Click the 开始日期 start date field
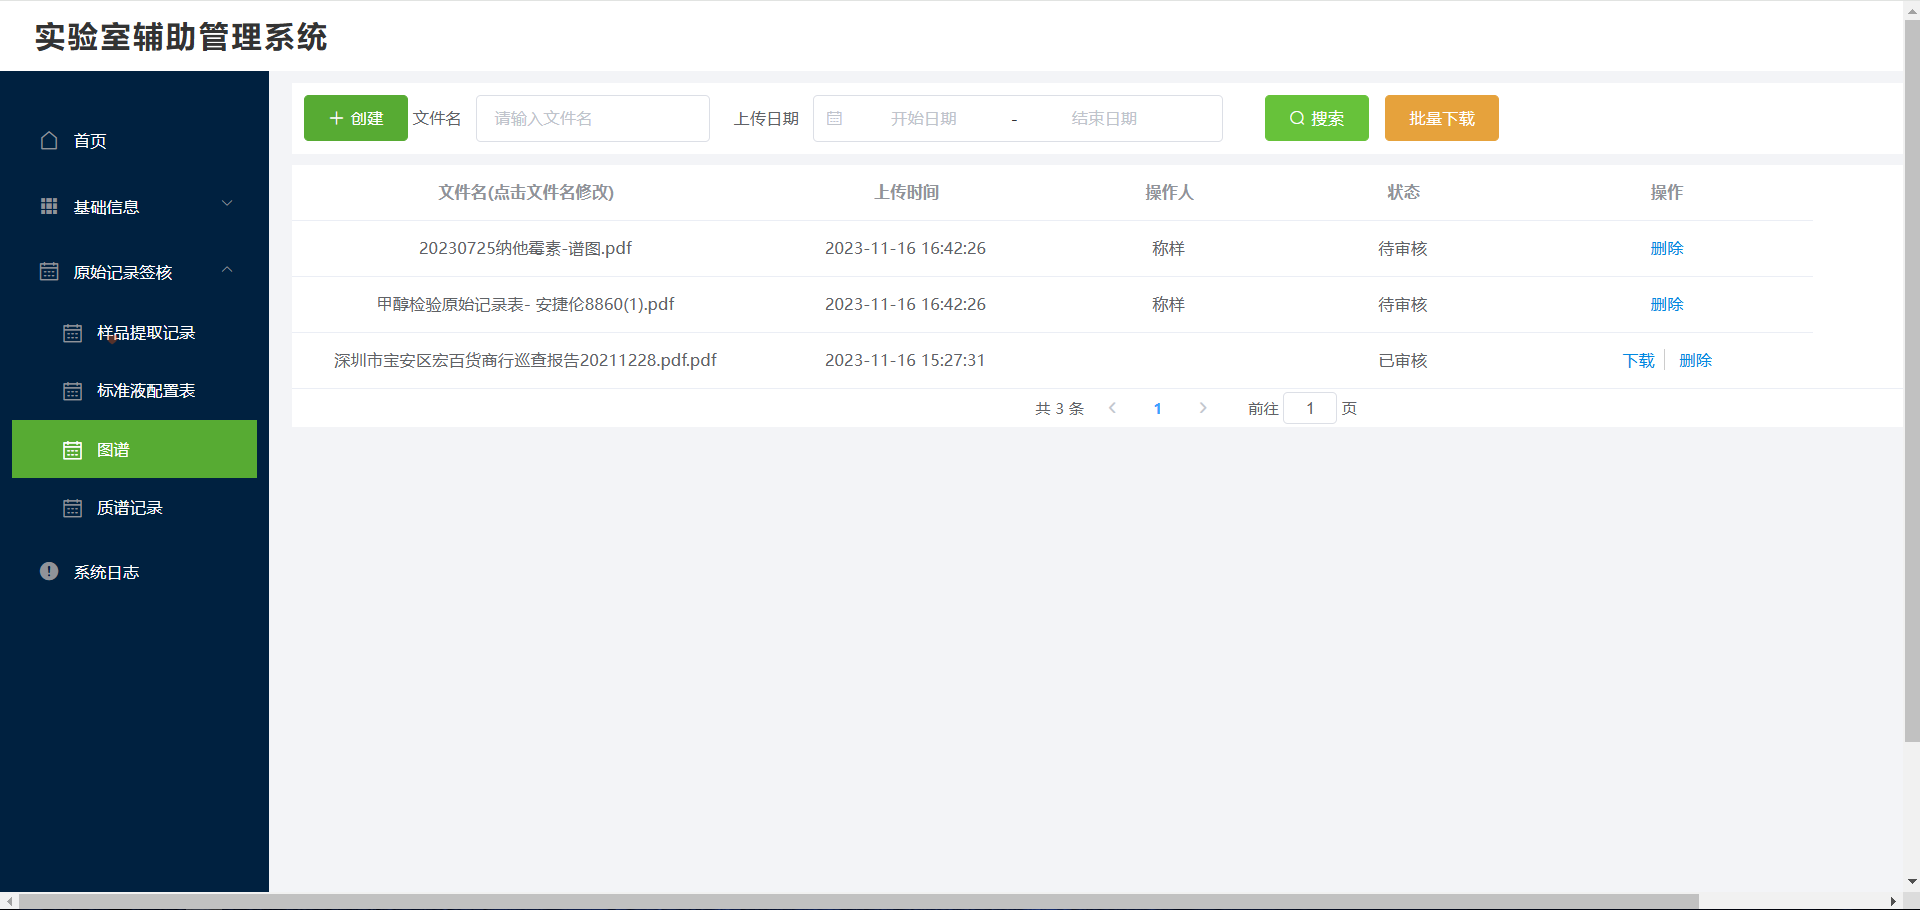Viewport: 1920px width, 910px height. pyautogui.click(x=924, y=118)
